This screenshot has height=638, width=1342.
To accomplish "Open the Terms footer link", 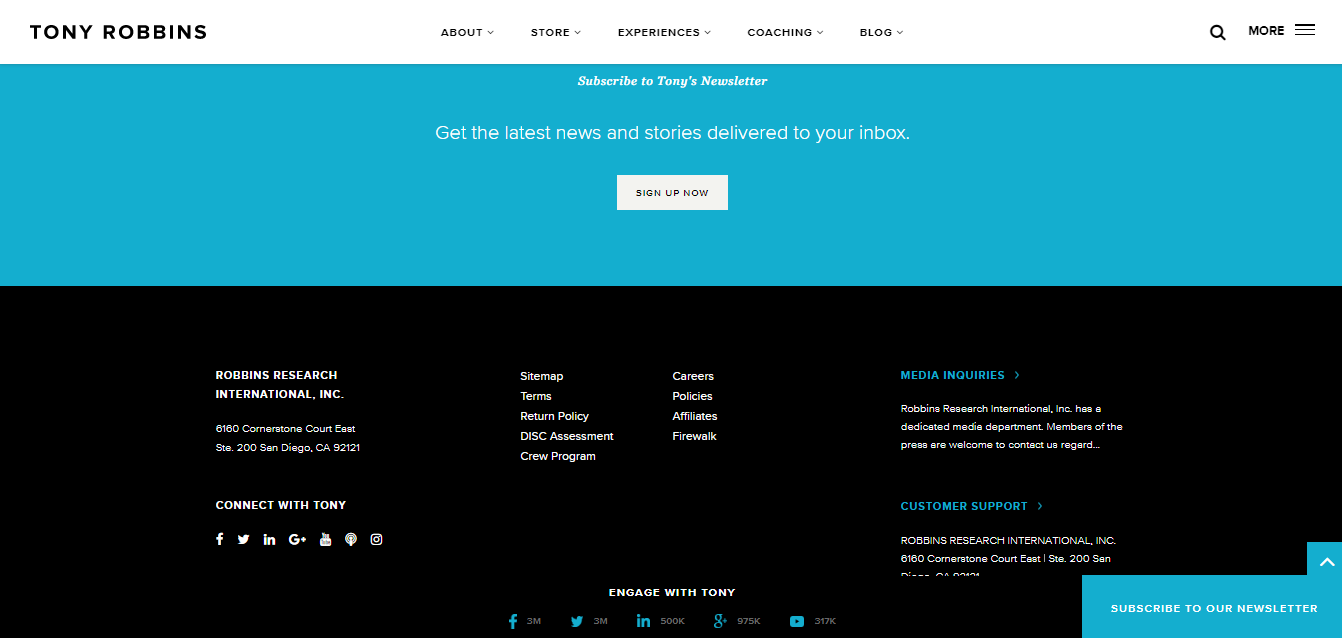I will click(535, 396).
